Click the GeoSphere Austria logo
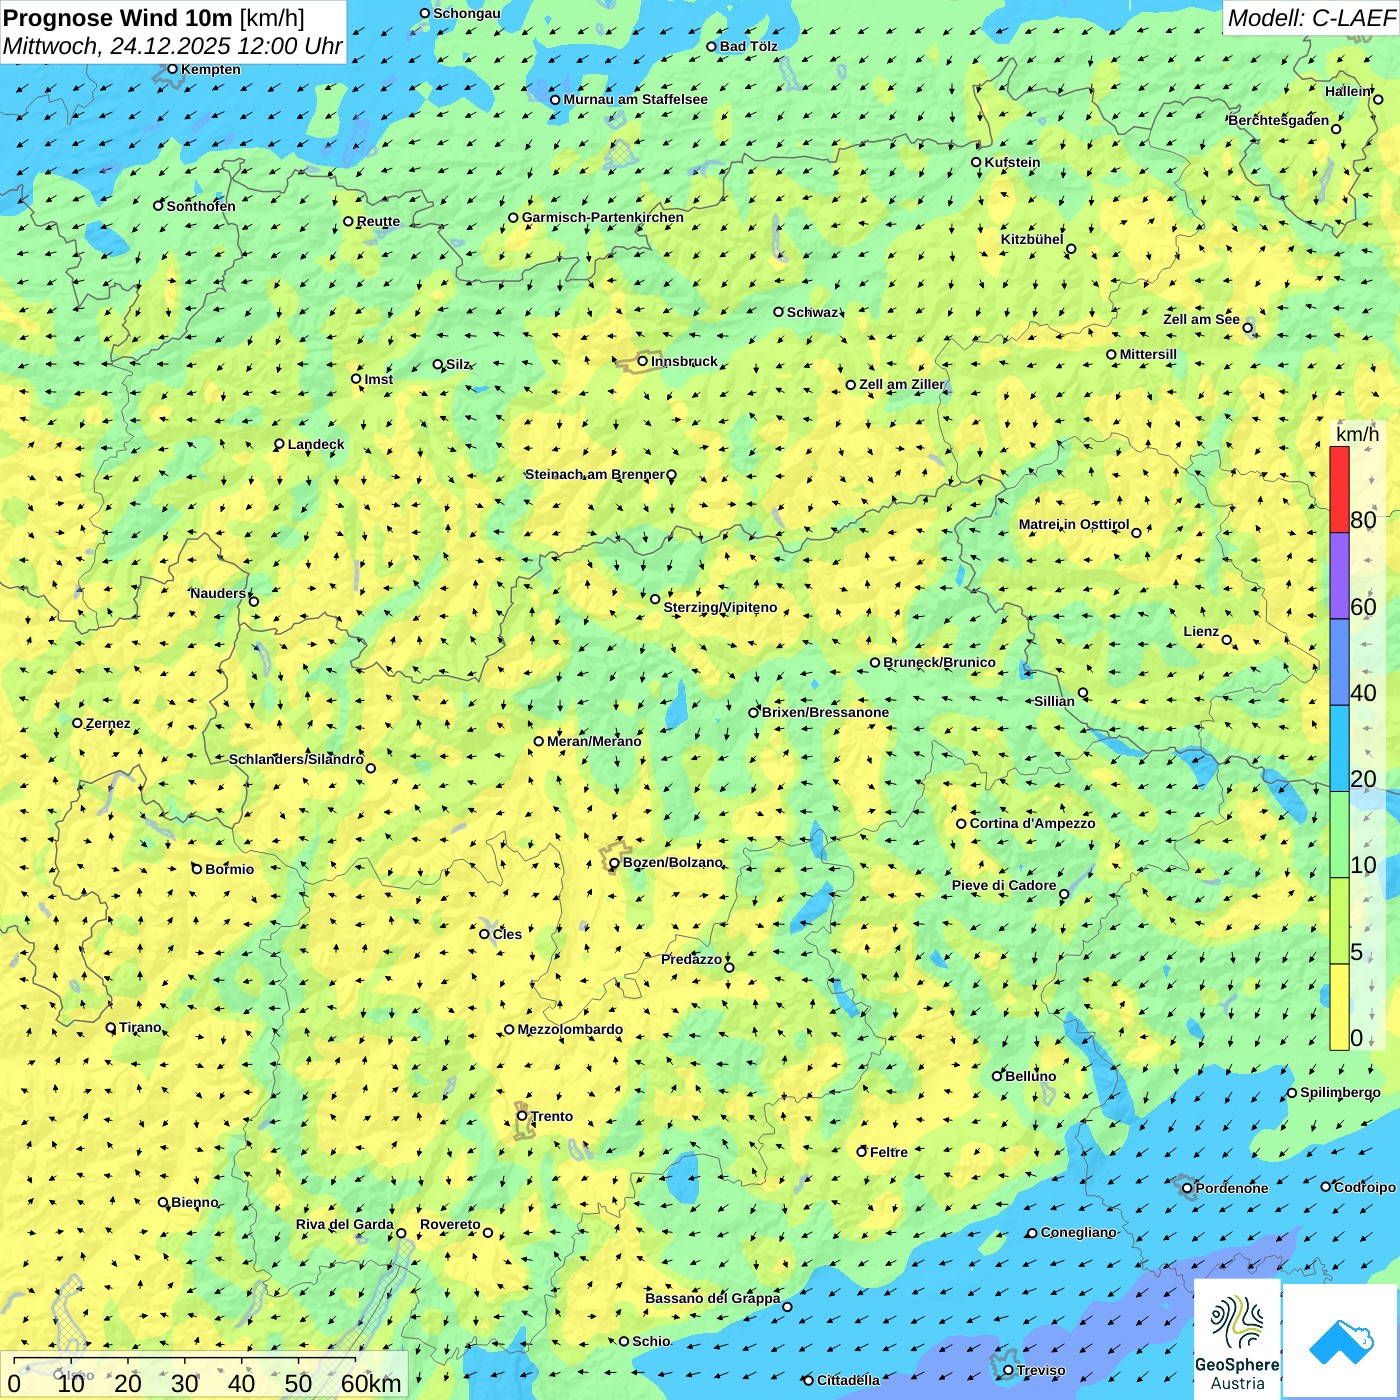 [x=1237, y=1338]
